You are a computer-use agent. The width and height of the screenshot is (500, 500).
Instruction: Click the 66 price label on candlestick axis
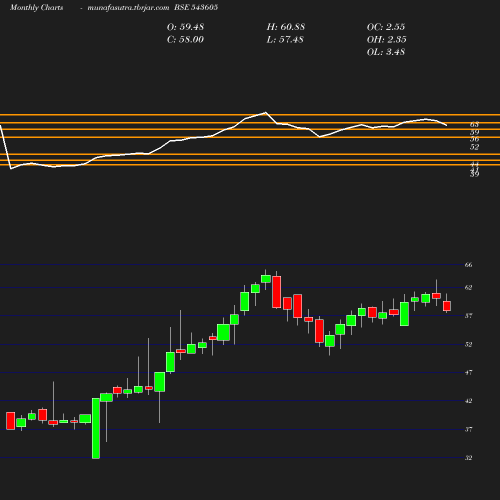[468, 265]
